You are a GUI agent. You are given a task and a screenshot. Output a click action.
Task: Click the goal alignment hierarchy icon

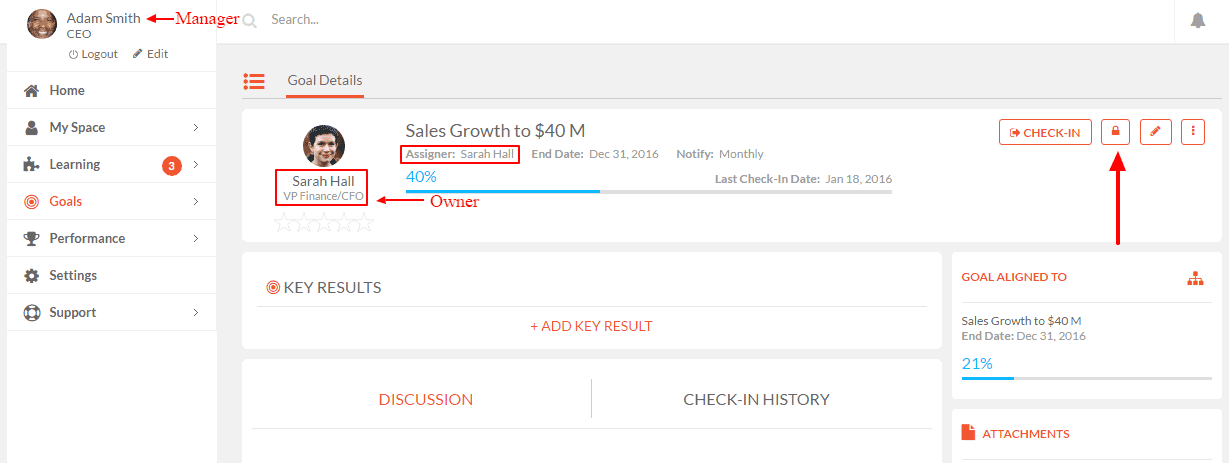tap(1195, 279)
